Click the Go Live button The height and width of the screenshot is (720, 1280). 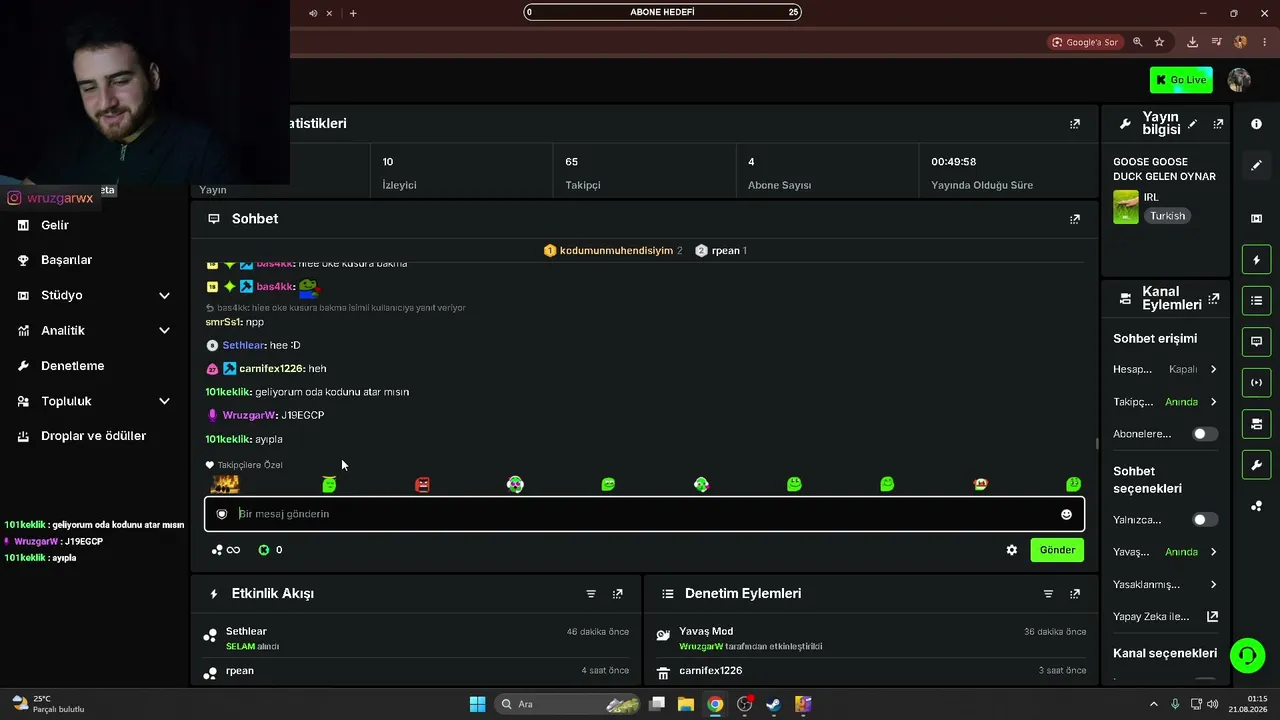pos(1181,80)
